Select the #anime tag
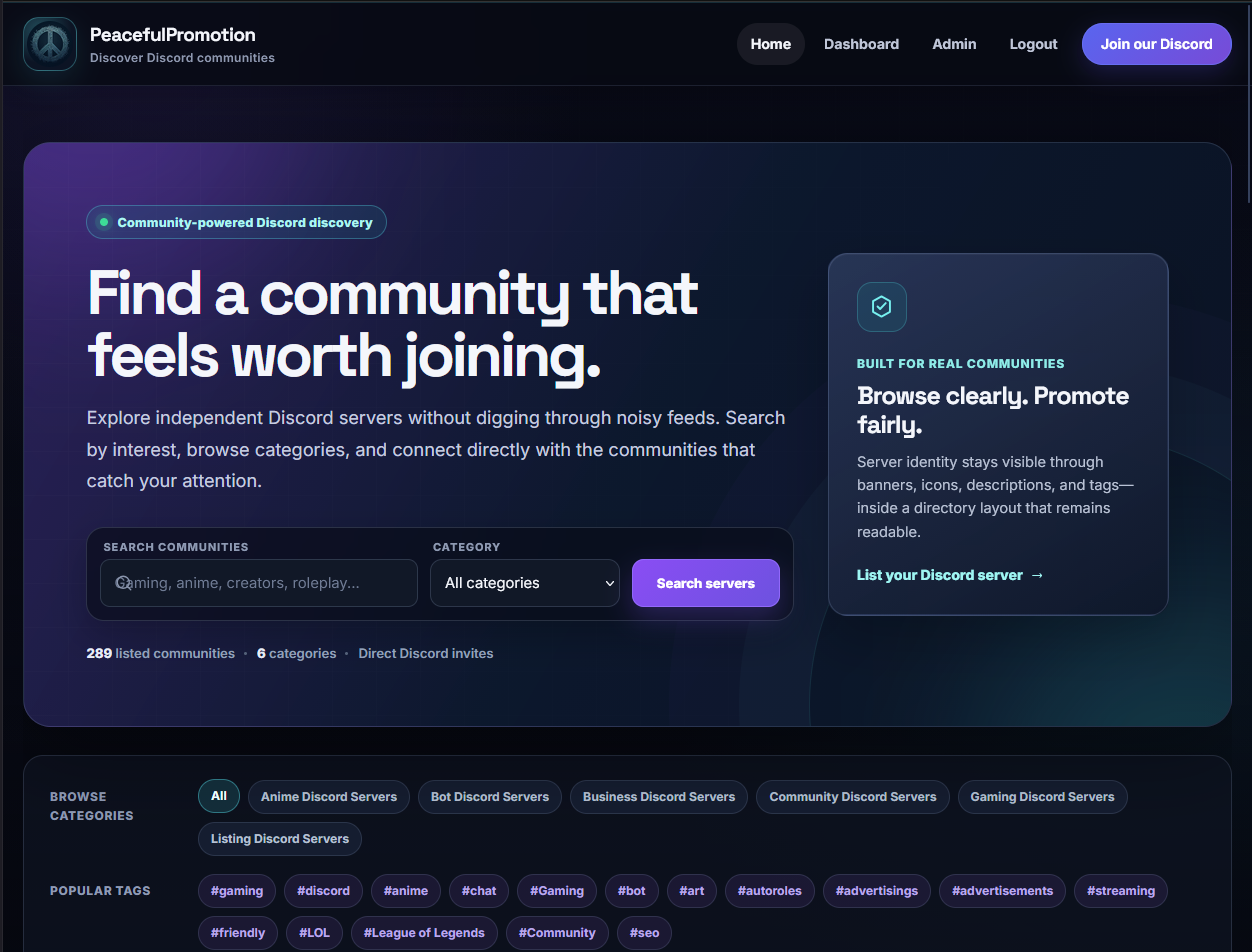1252x952 pixels. (x=406, y=891)
